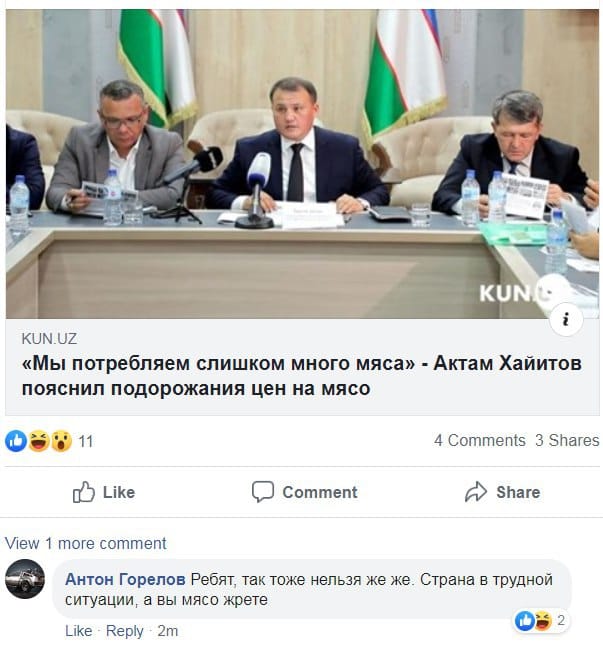Open the 4 Comments list
This screenshot has height=650, width=603.
(x=479, y=440)
